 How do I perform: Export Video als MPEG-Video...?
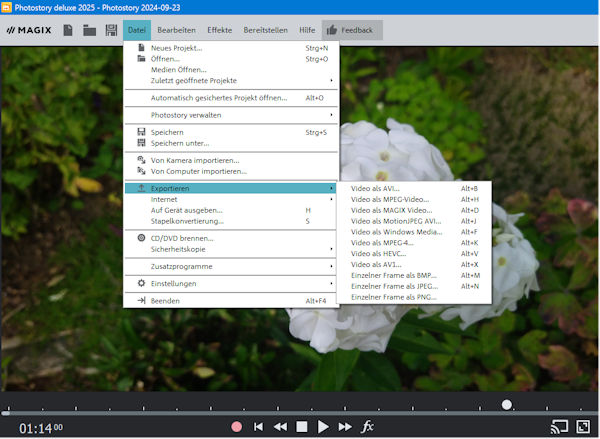[414, 199]
